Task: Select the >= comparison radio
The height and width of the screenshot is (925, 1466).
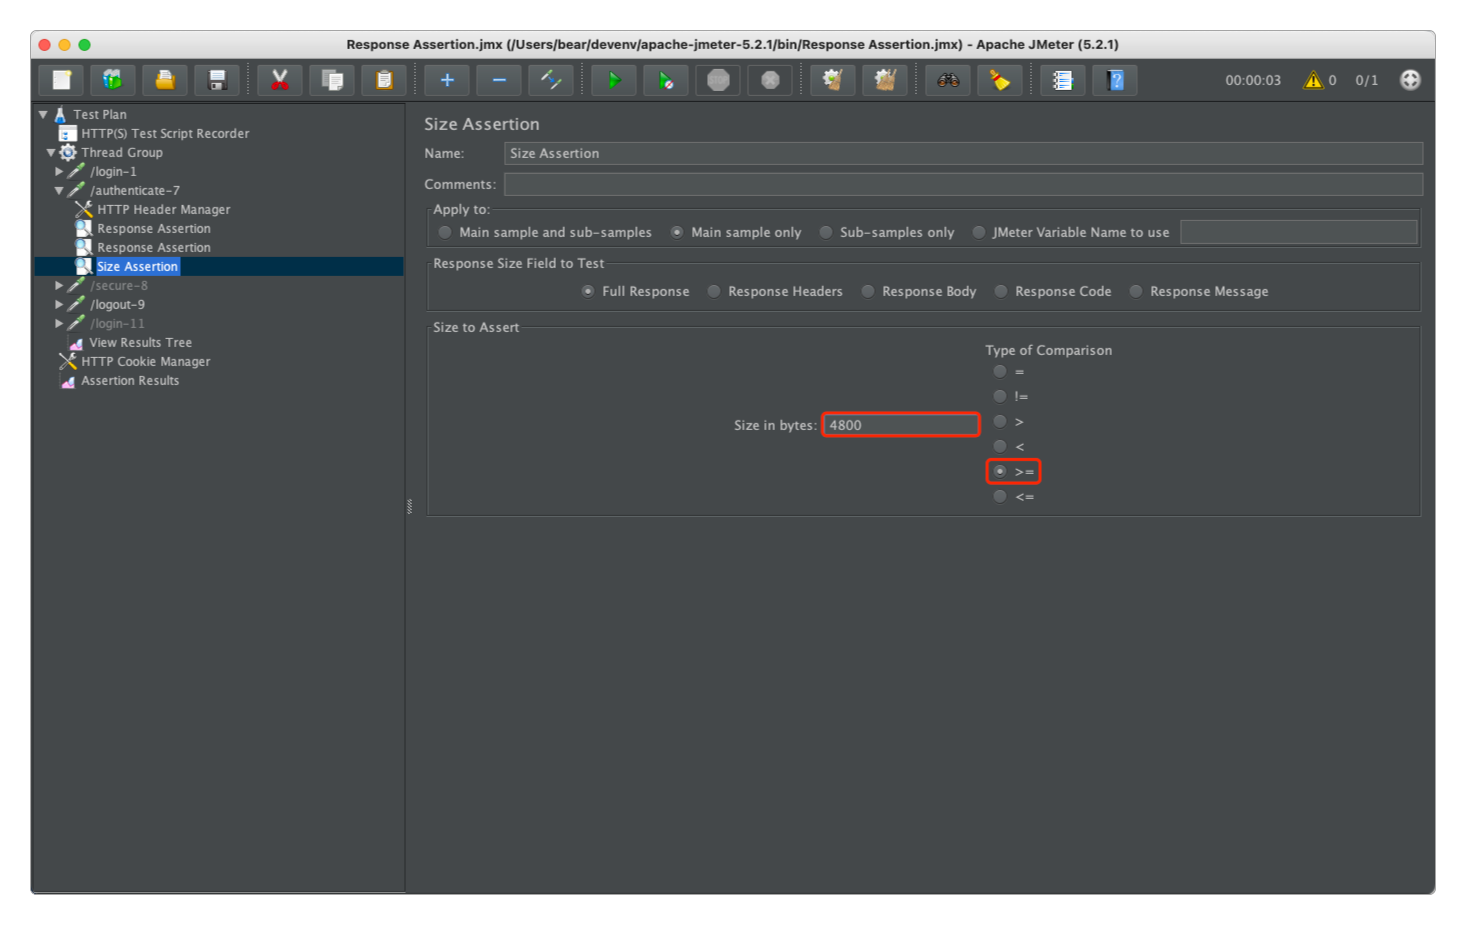Action: click(1000, 471)
